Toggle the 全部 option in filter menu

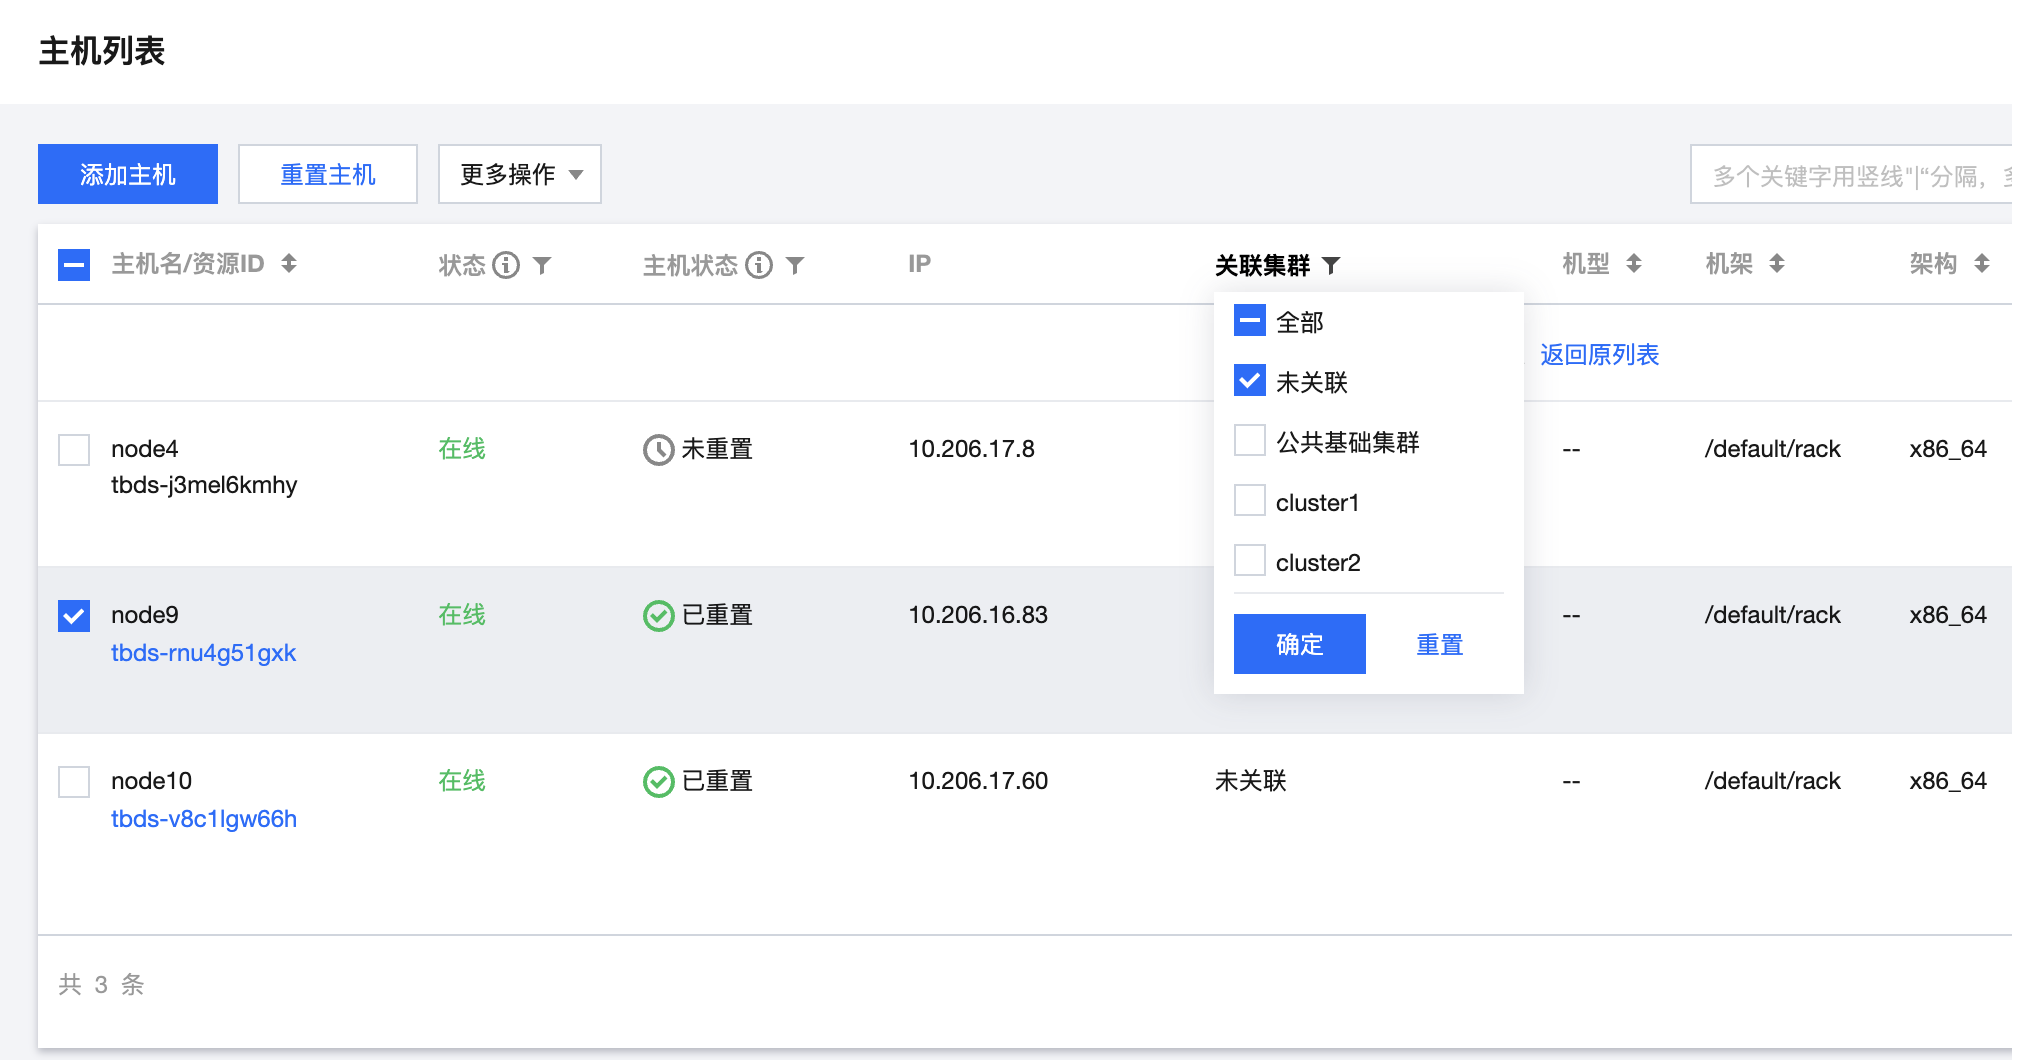(x=1250, y=321)
